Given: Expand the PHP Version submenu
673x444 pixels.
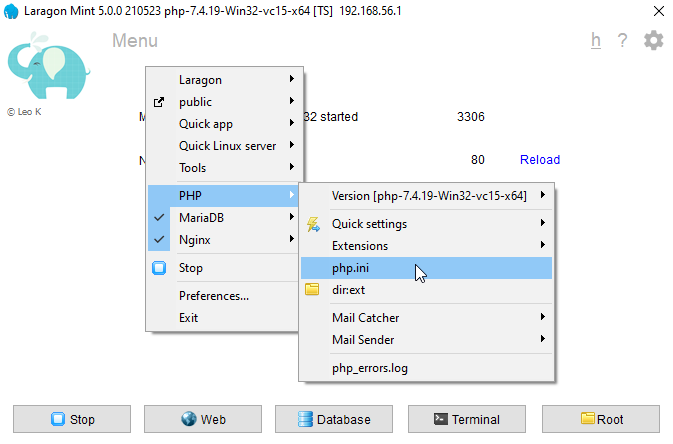Looking at the screenshot, I should (x=430, y=196).
